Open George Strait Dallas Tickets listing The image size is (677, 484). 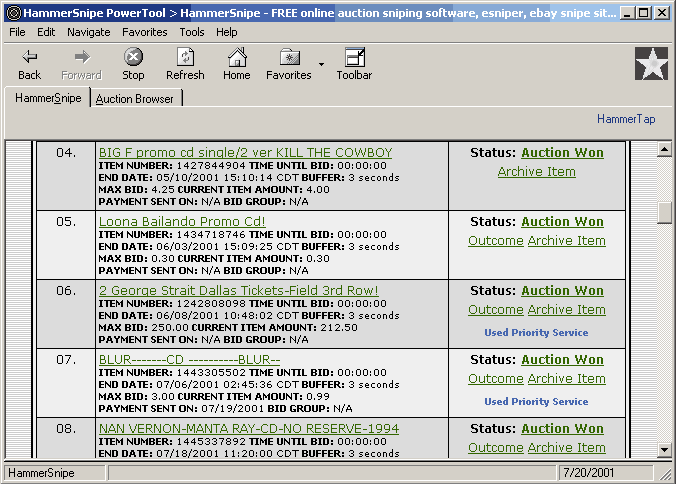[238, 291]
